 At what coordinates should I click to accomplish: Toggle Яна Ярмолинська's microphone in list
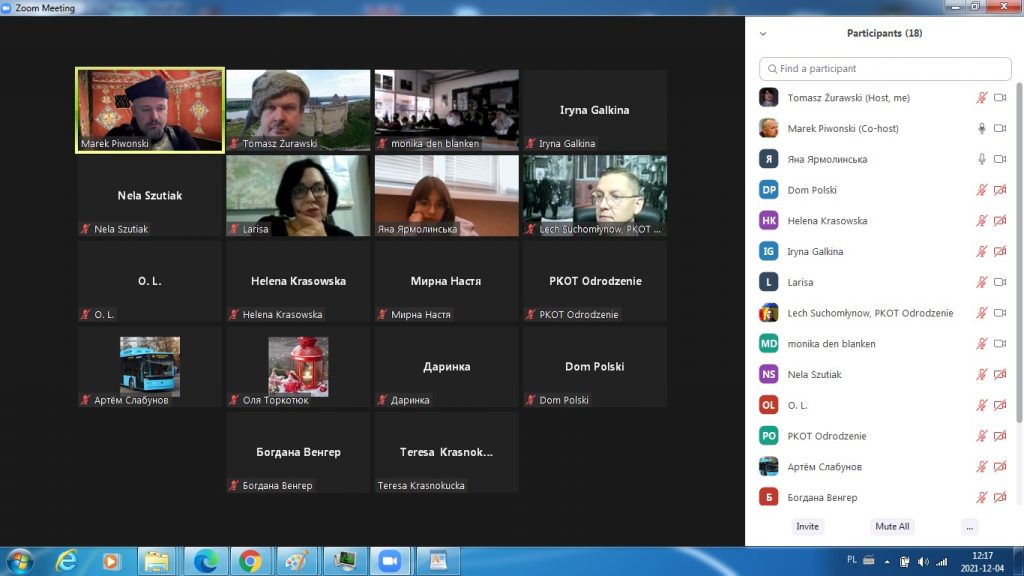pos(982,159)
